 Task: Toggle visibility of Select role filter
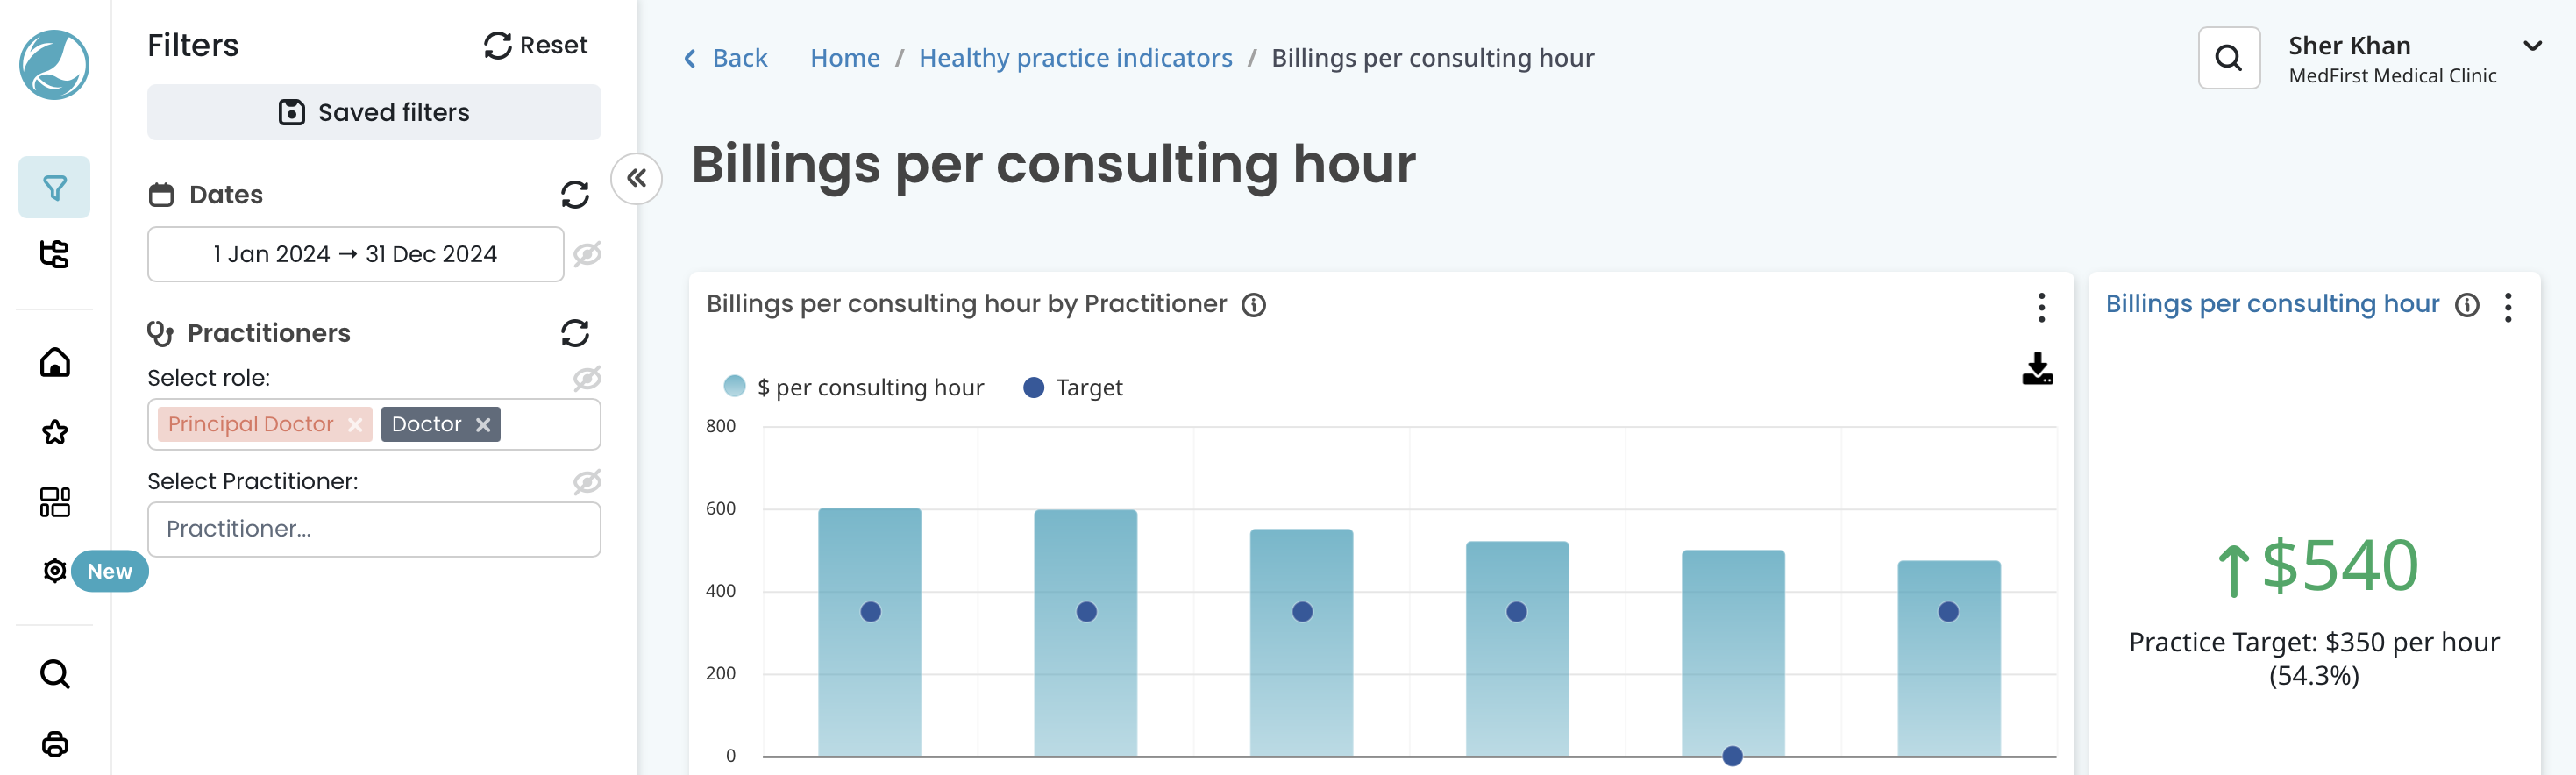[x=587, y=378]
